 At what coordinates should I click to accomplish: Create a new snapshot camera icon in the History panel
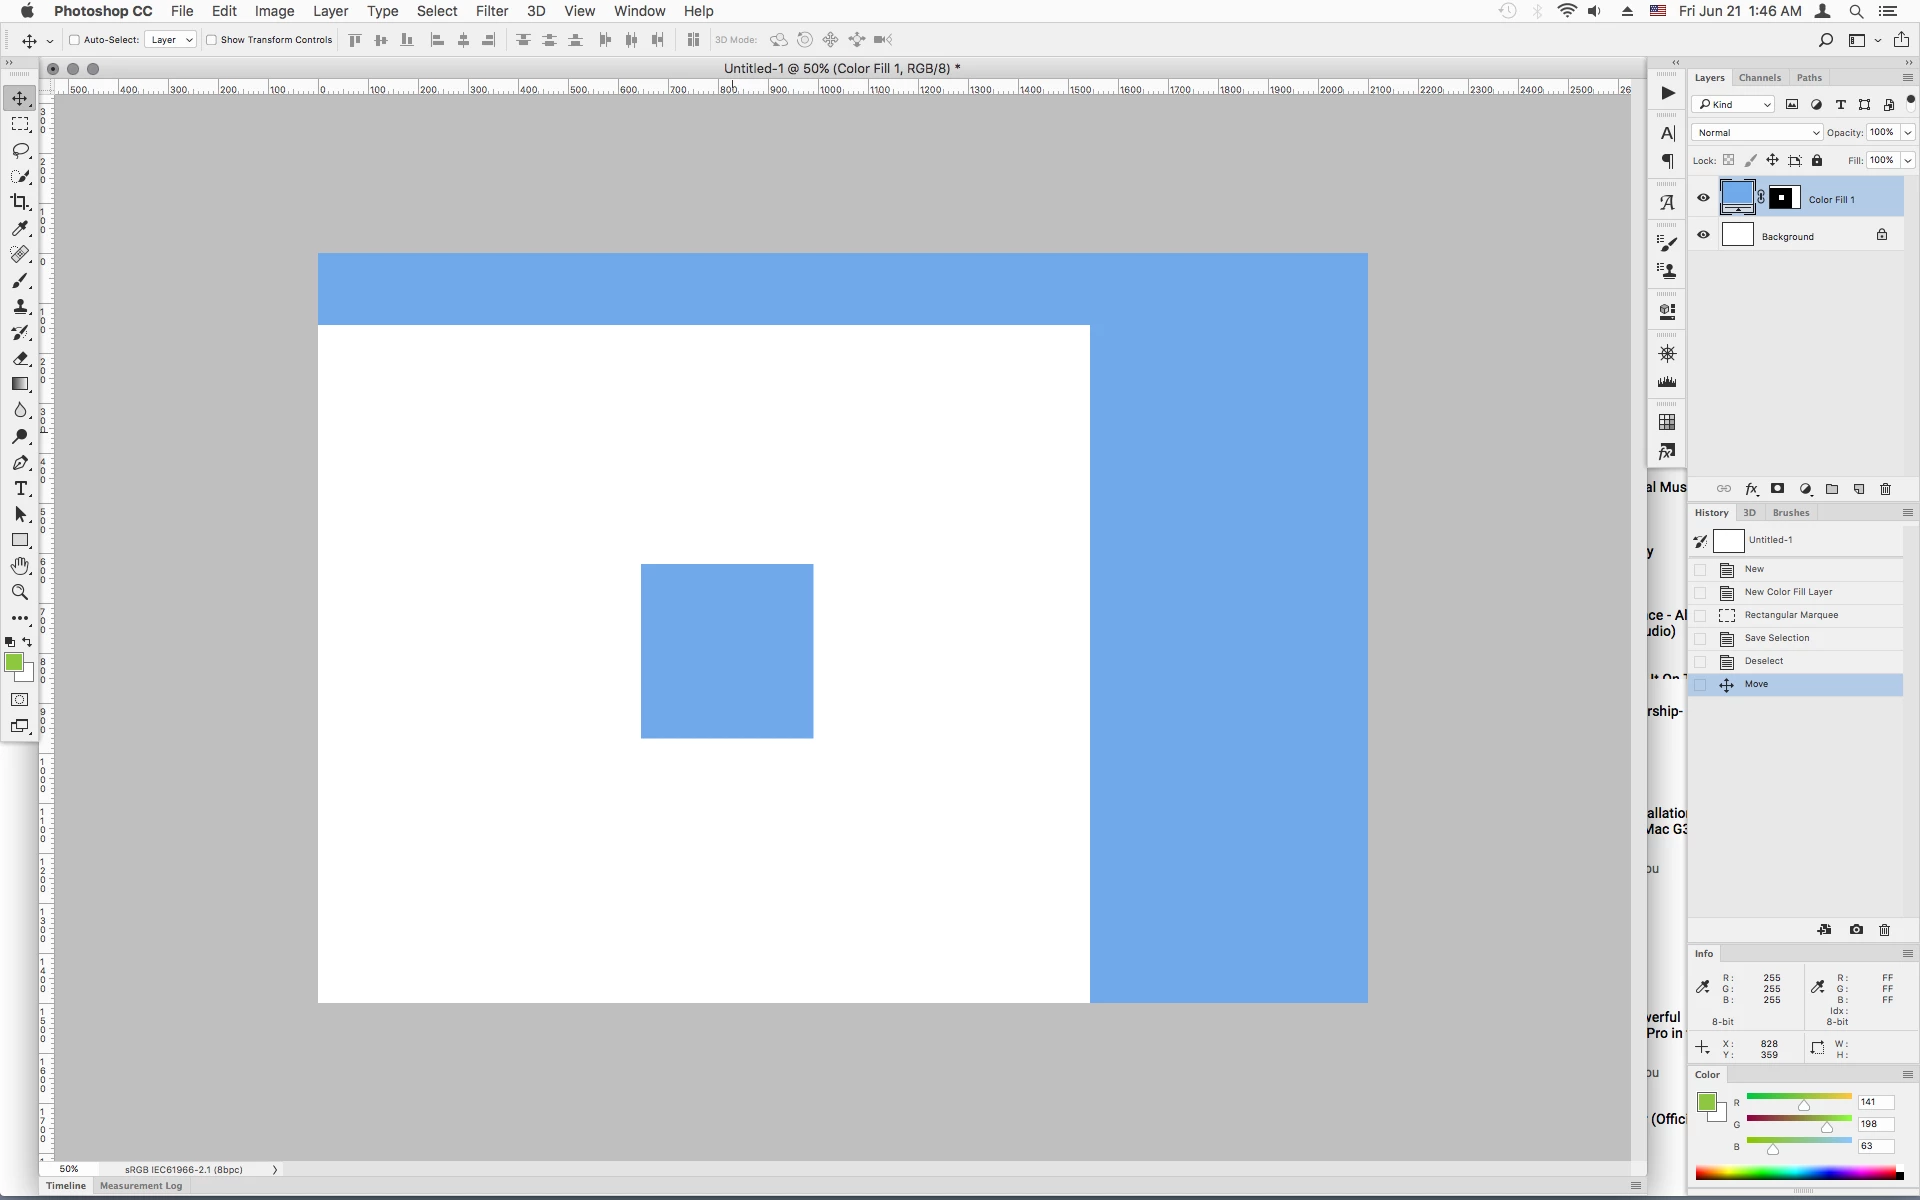point(1856,930)
